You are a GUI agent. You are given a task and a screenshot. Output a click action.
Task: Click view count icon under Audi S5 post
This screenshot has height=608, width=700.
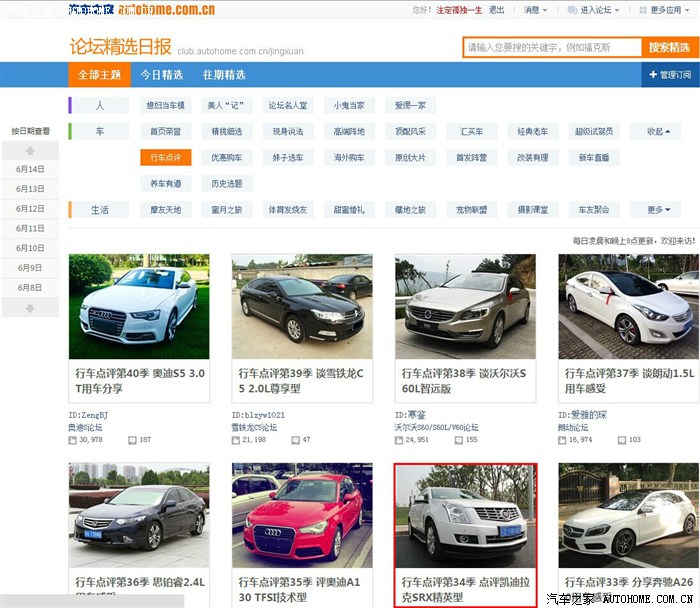[x=72, y=440]
